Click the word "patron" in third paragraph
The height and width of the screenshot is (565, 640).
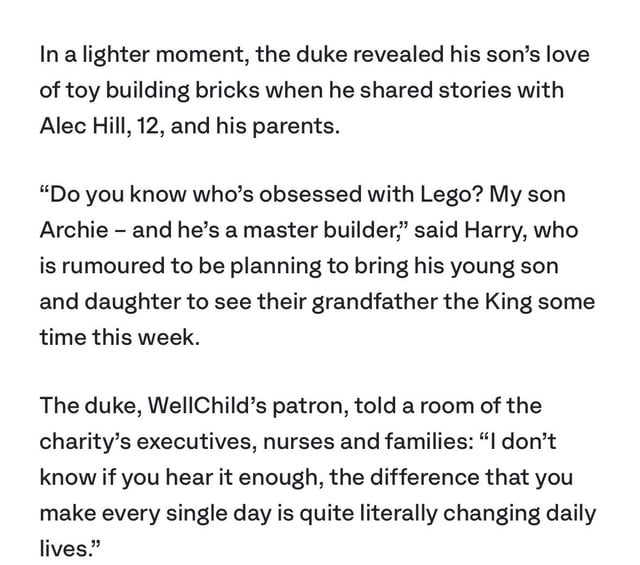(x=310, y=407)
